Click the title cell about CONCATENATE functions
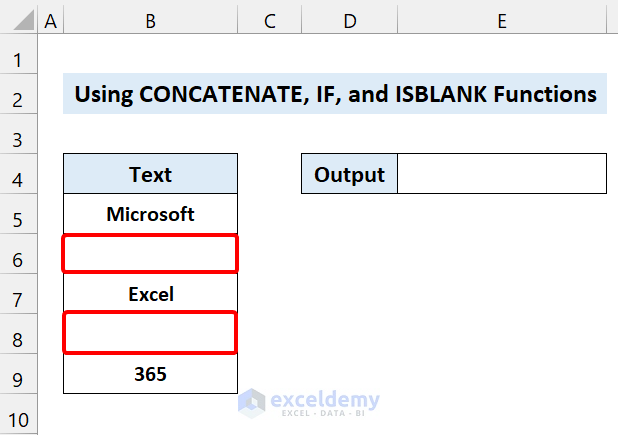Viewport: 618px width, 435px height. tap(335, 94)
